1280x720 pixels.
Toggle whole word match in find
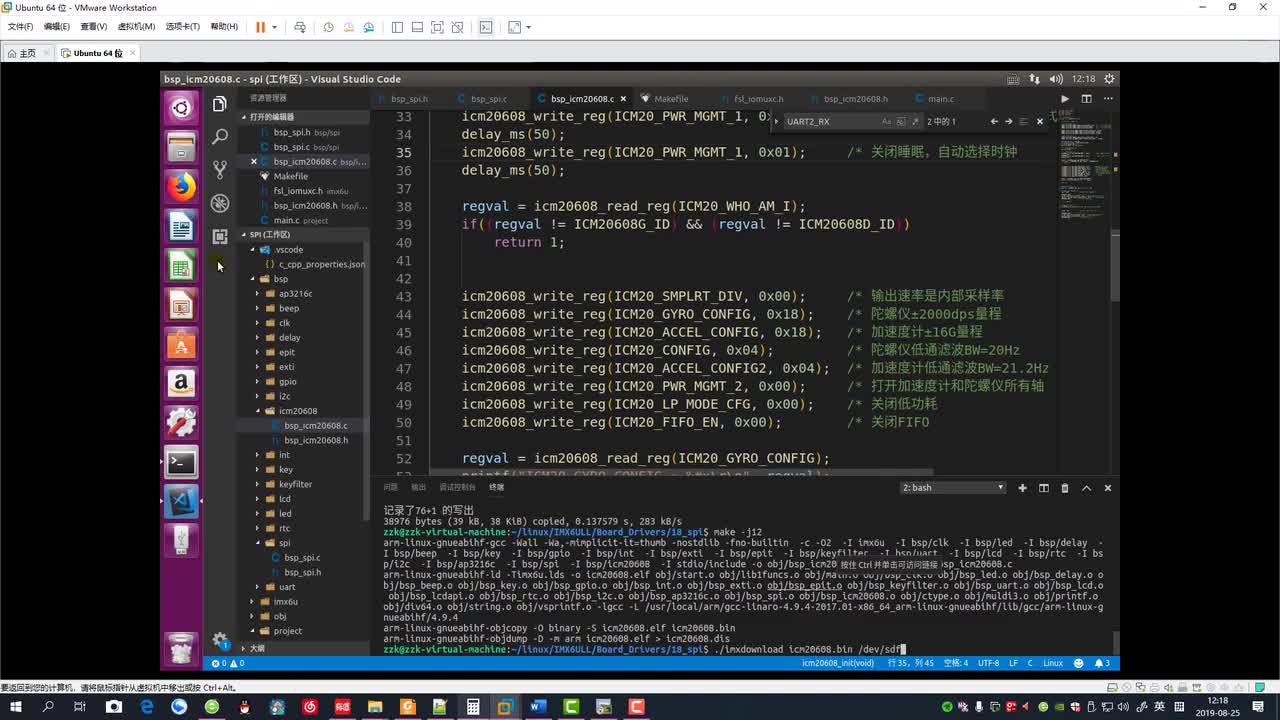coord(900,121)
